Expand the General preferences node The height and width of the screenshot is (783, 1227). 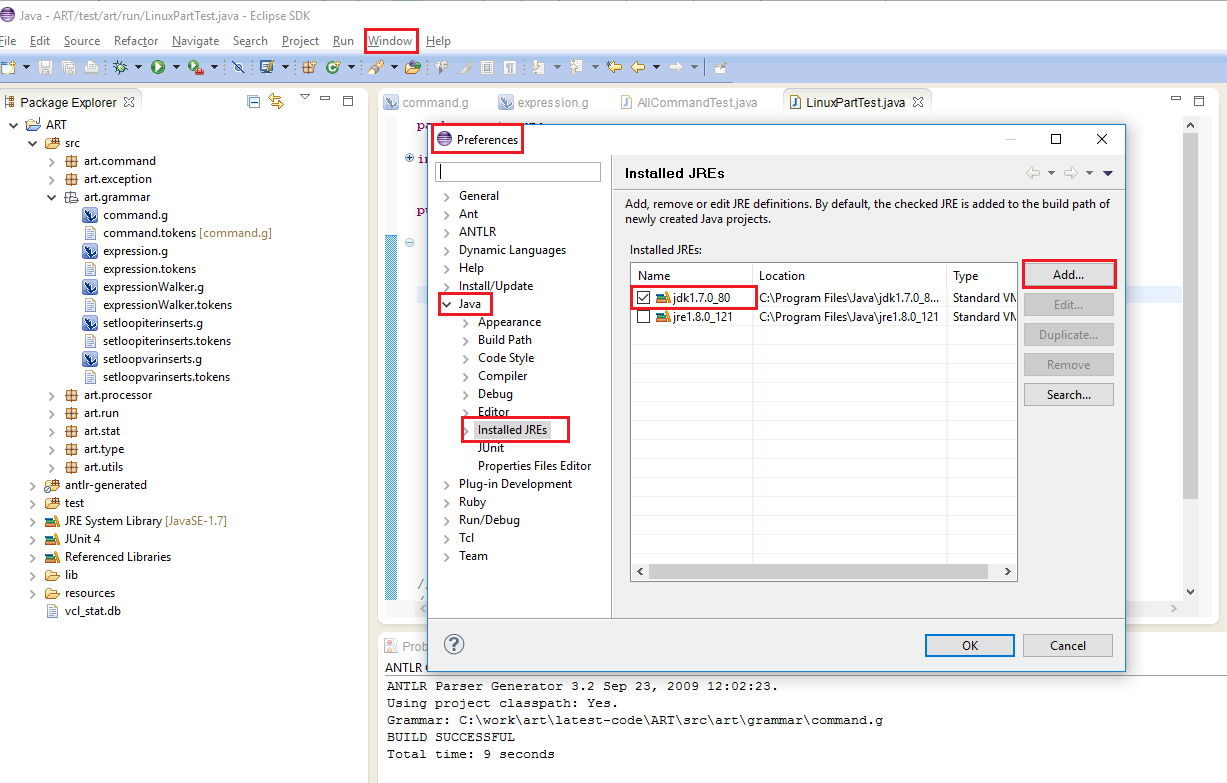447,196
